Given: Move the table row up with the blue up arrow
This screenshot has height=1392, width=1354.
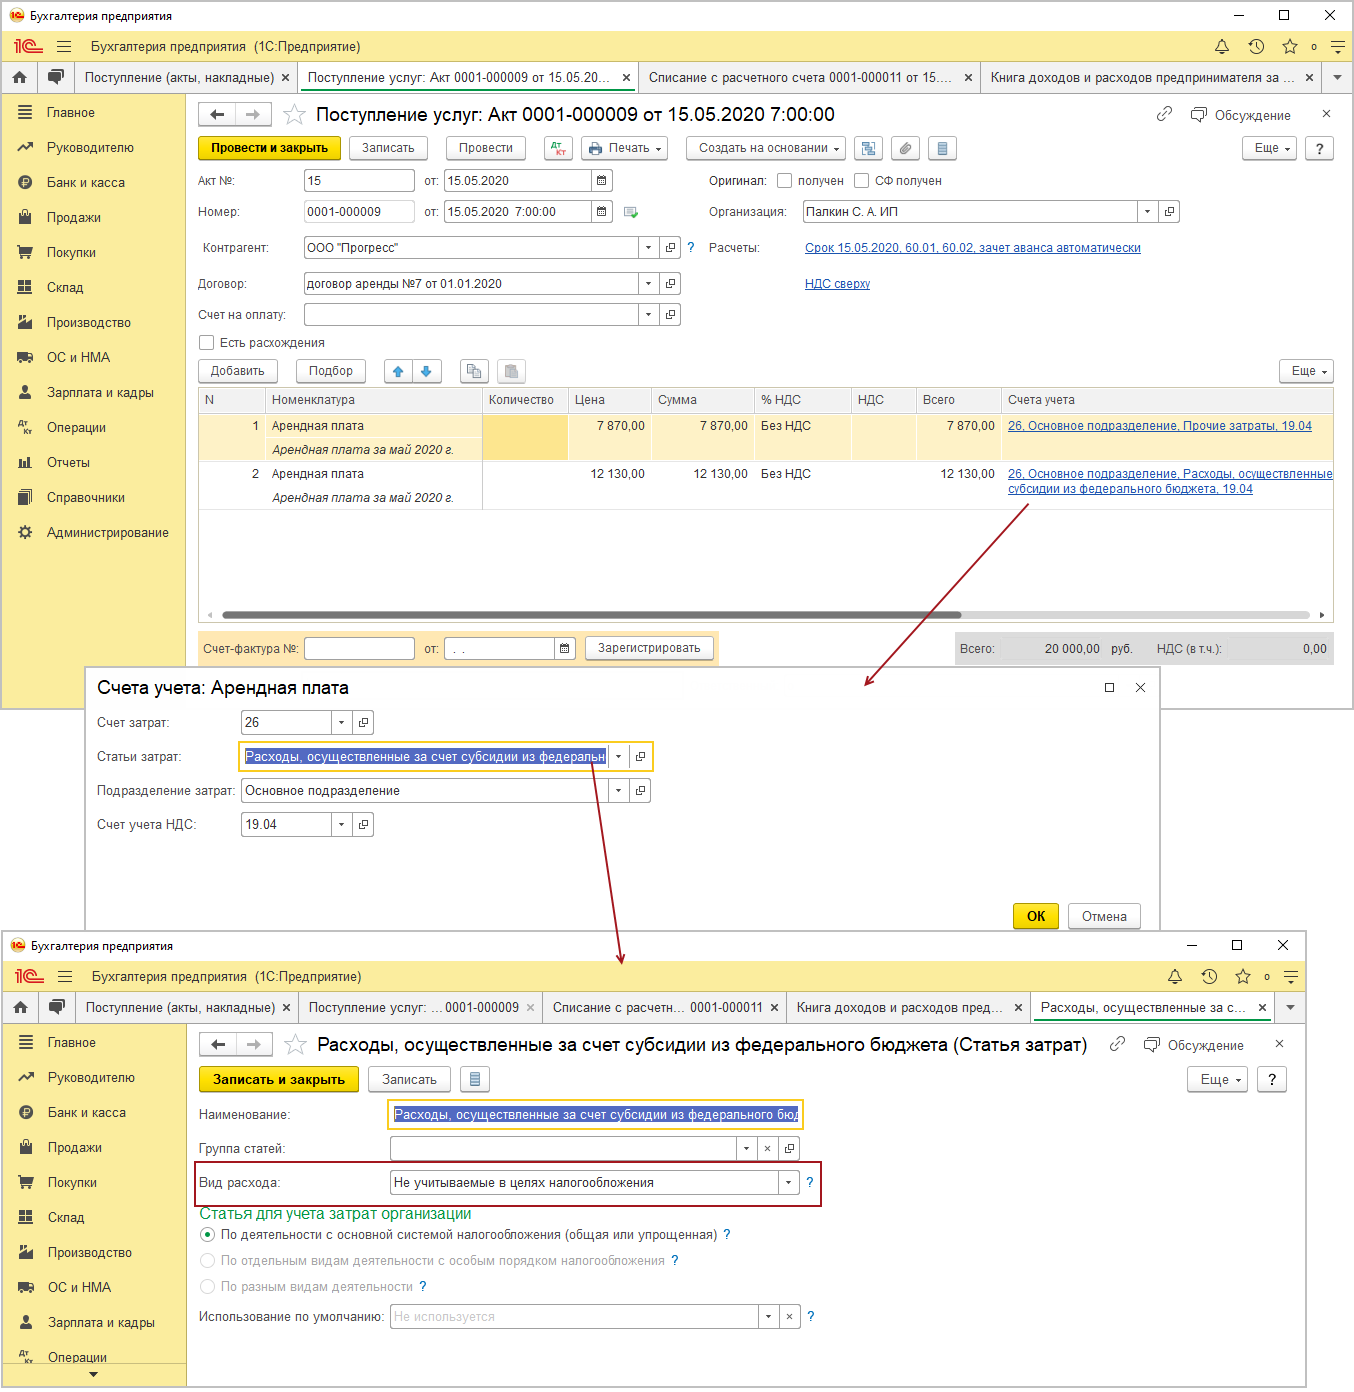Looking at the screenshot, I should tap(398, 371).
